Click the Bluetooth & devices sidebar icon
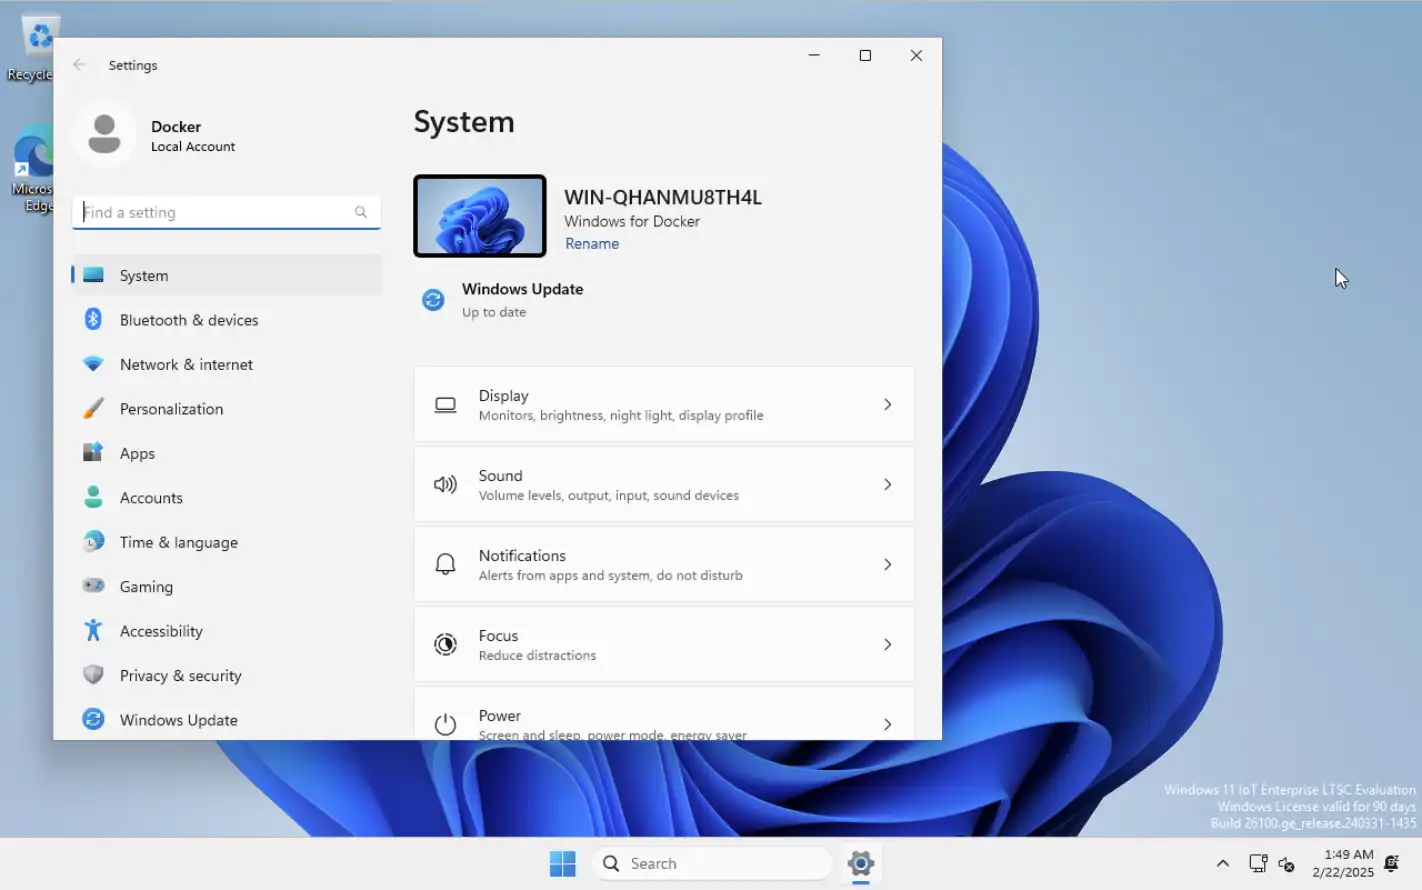The image size is (1422, 890). pyautogui.click(x=93, y=320)
